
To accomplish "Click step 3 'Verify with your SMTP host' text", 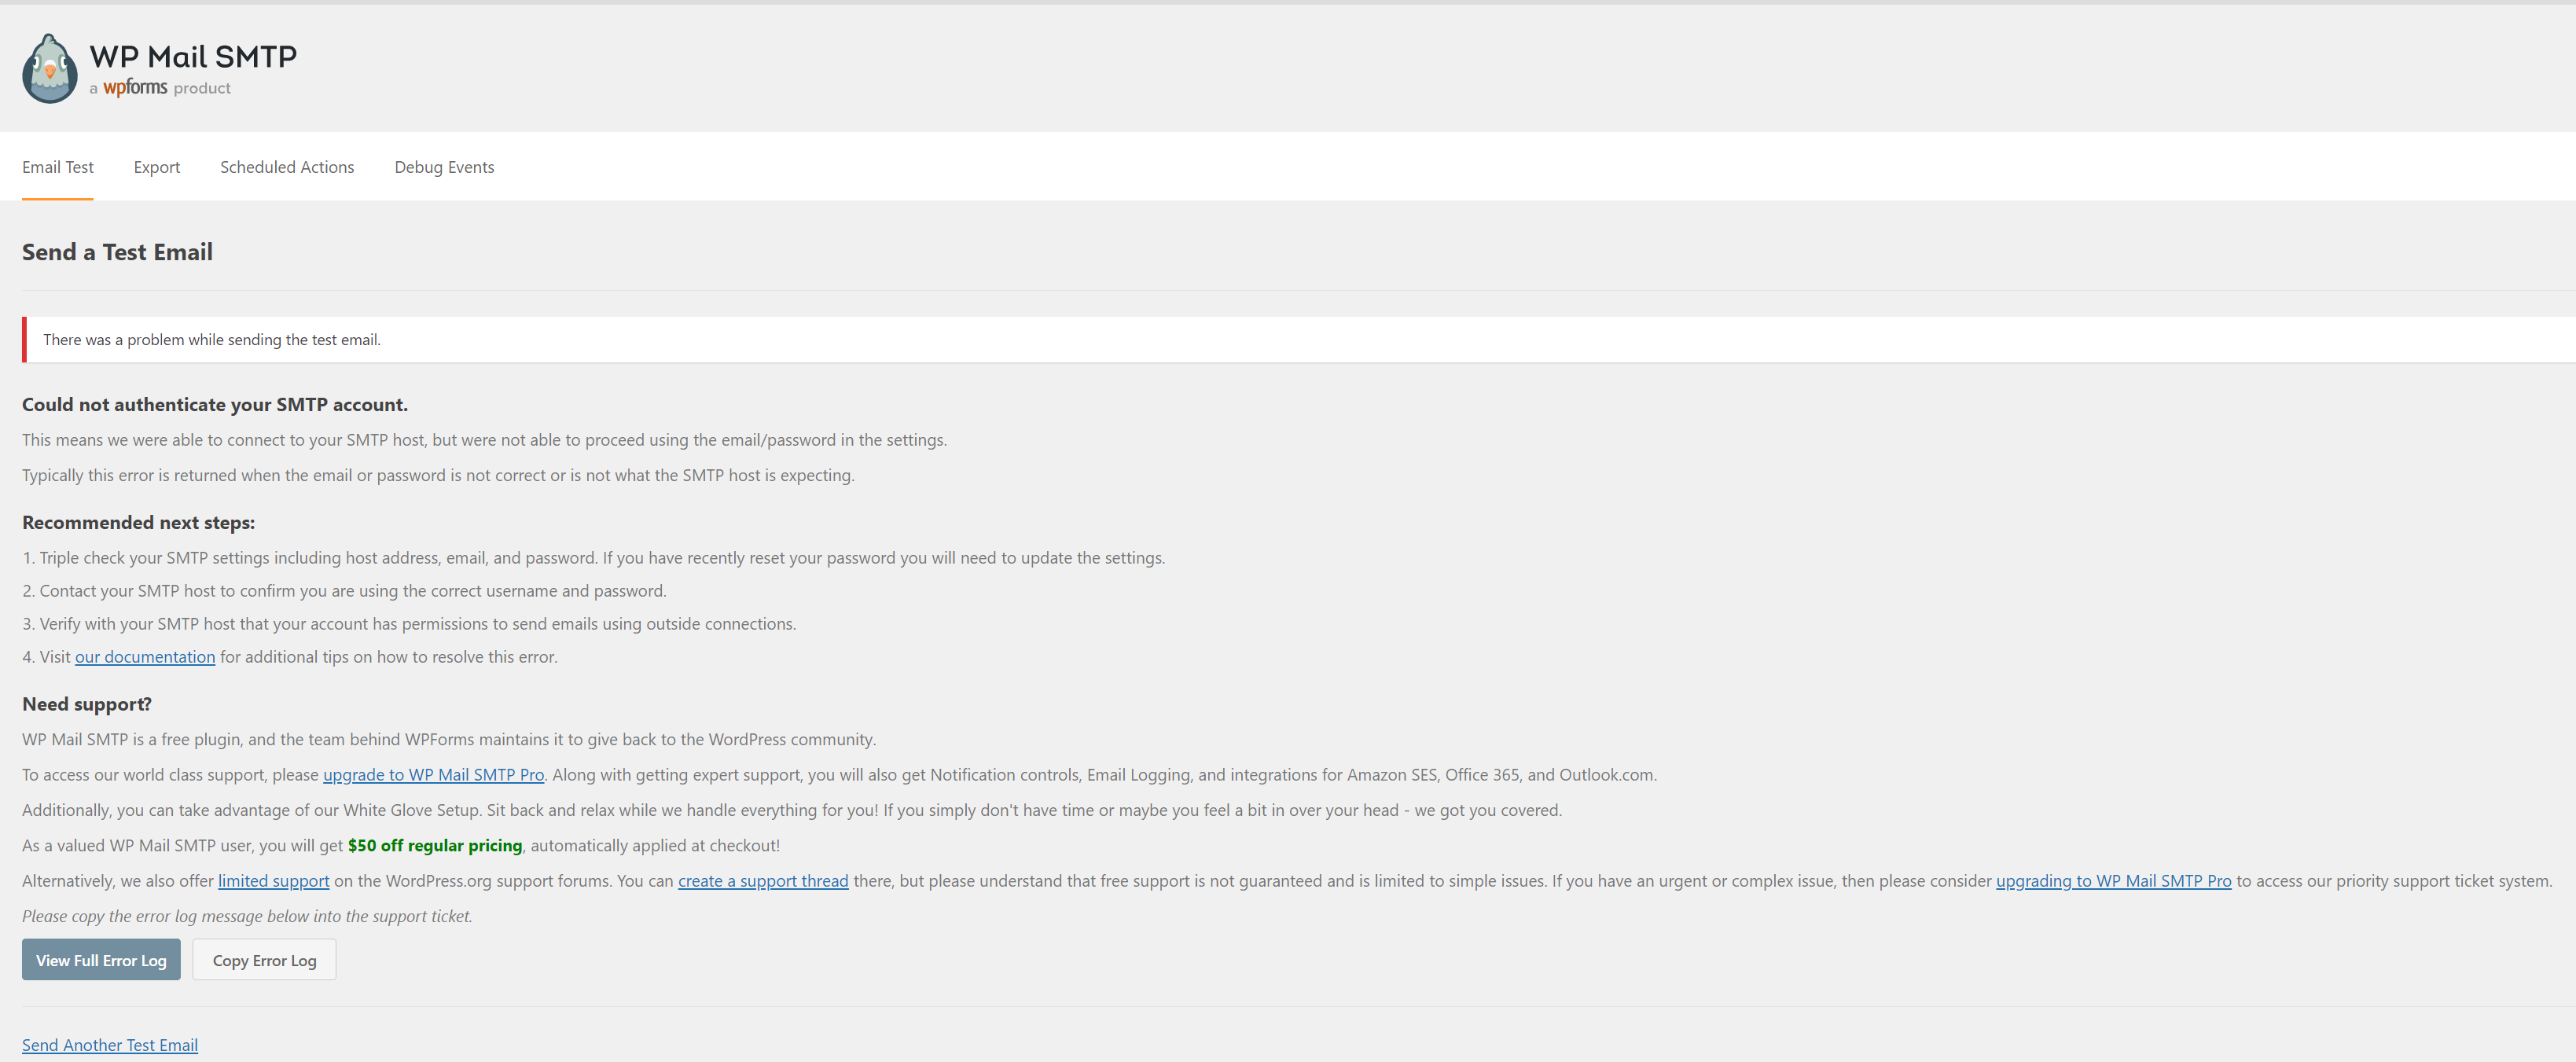I will click(409, 624).
